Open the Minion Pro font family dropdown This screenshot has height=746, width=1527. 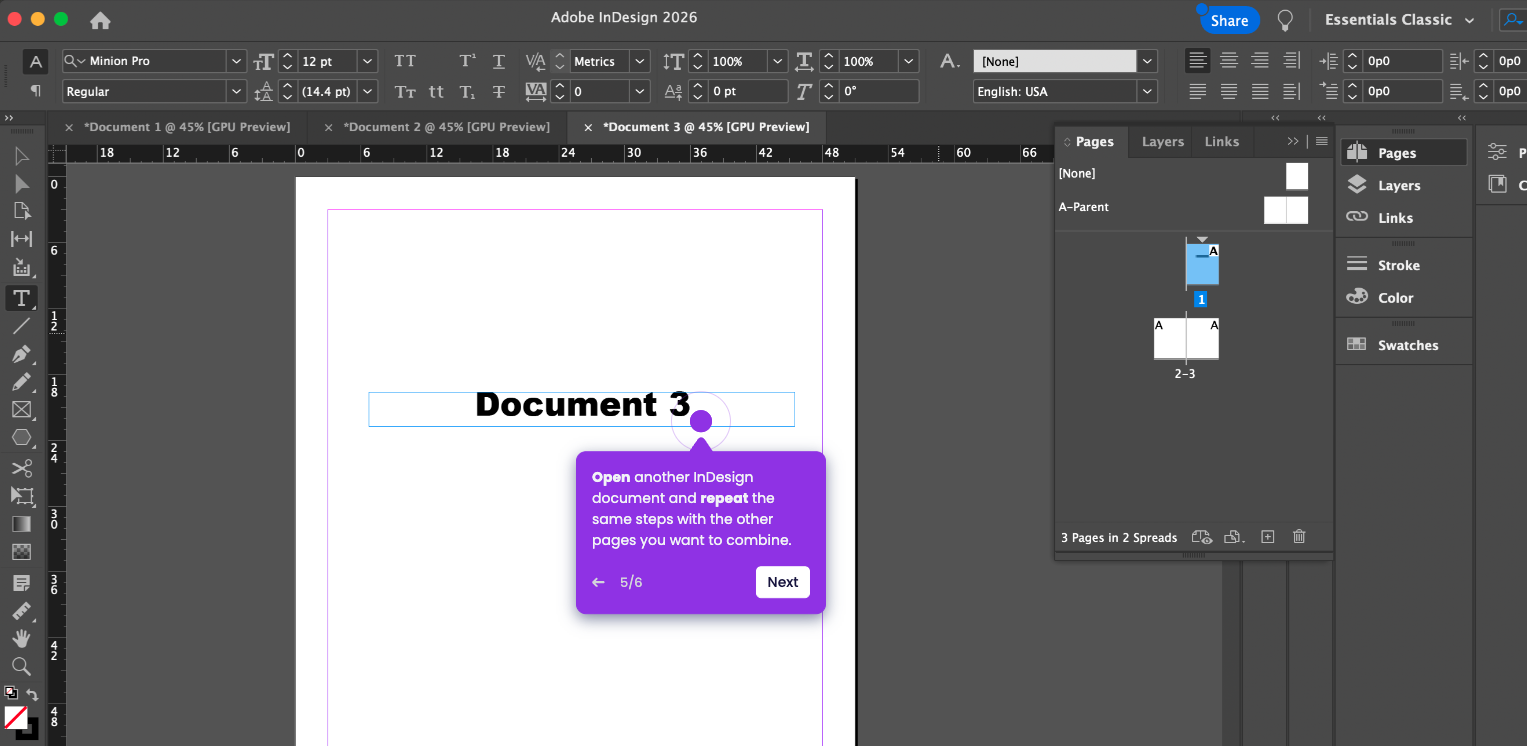(x=236, y=61)
